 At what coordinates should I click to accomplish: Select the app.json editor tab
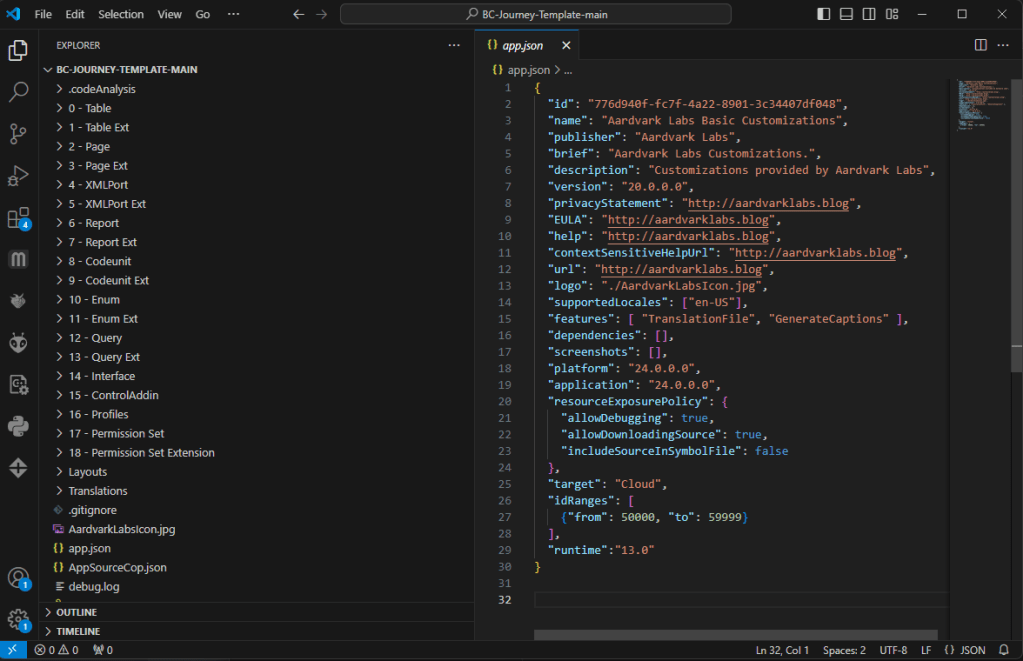pos(521,45)
